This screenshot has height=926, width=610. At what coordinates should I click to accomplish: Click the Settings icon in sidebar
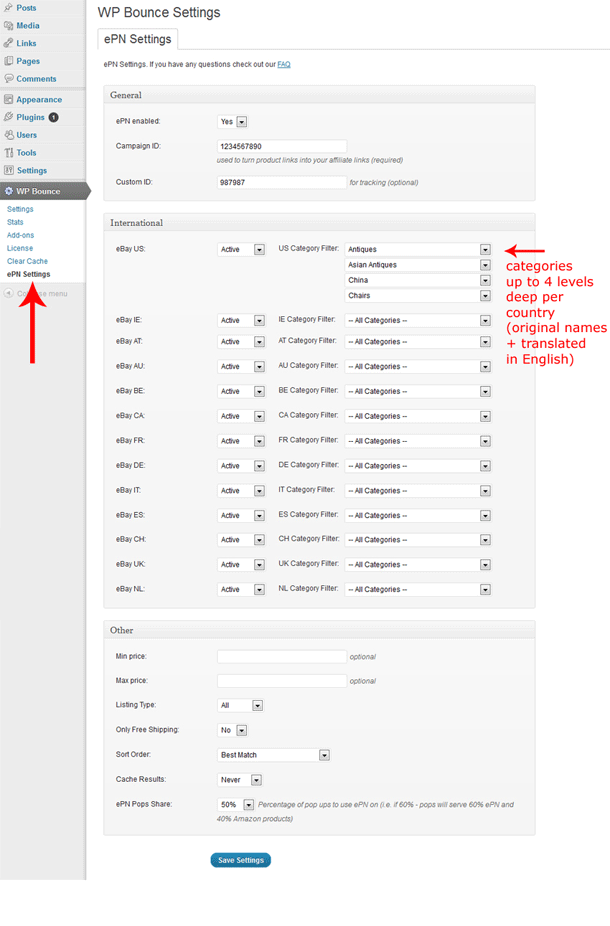click(8, 170)
